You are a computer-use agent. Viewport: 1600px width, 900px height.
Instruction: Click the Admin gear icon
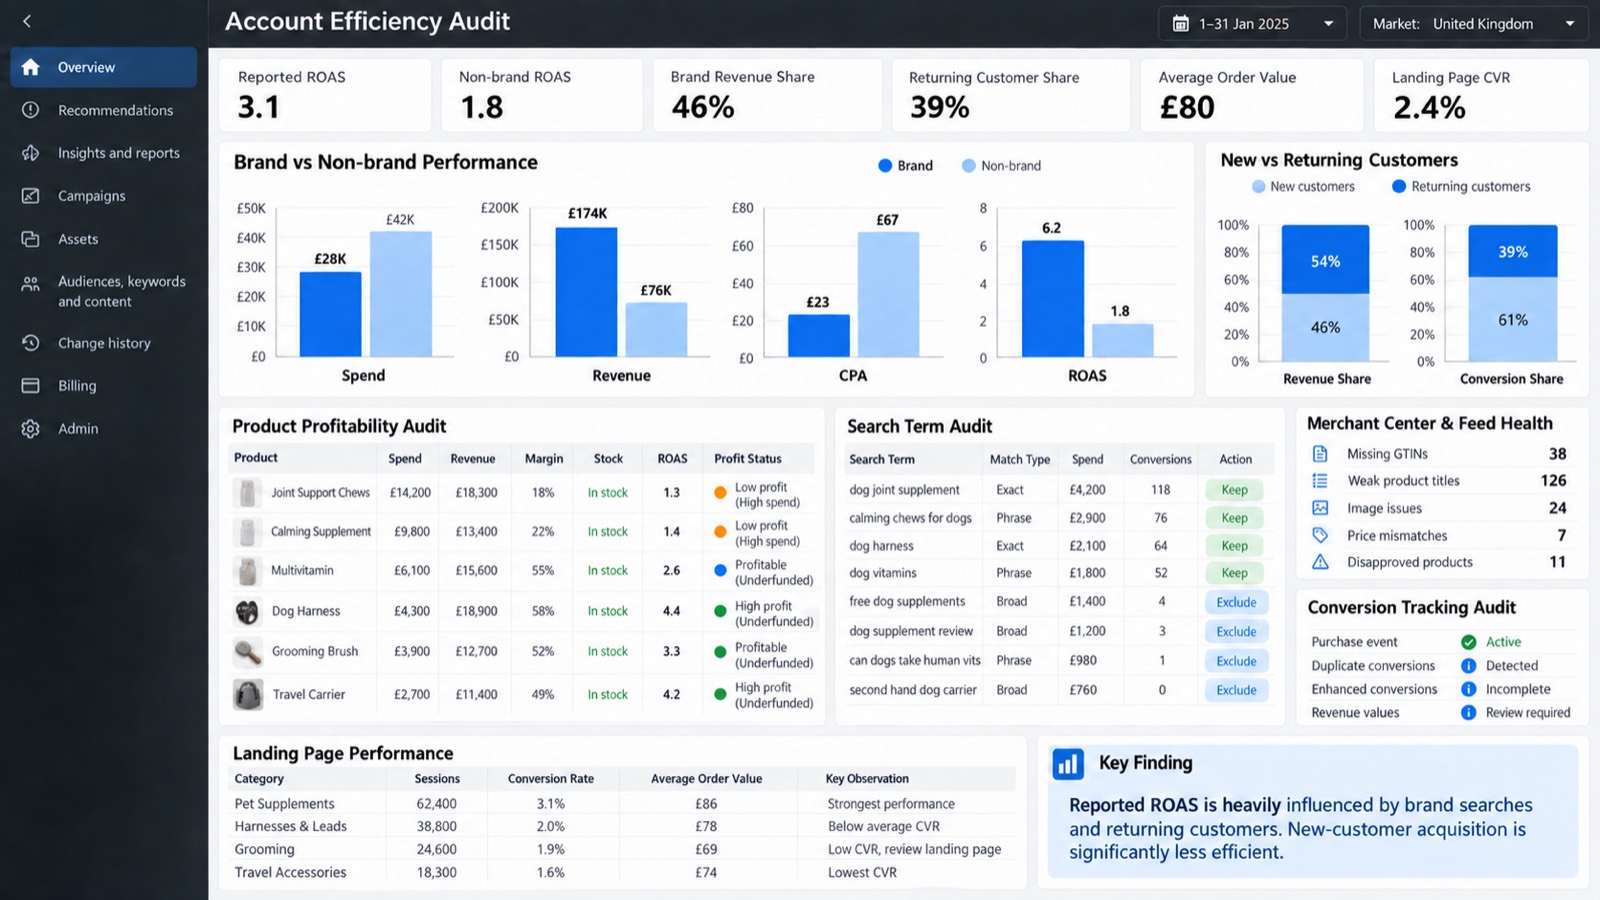[x=31, y=429]
